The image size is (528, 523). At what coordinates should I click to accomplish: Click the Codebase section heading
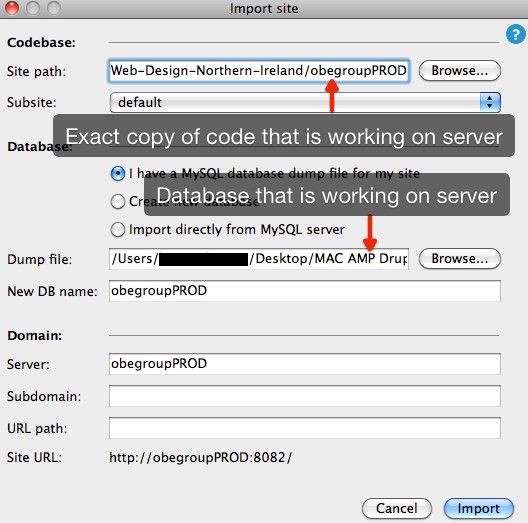coord(41,43)
